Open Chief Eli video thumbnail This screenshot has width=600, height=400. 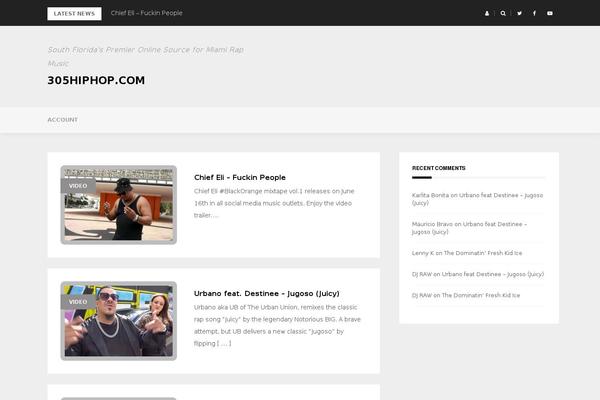pyautogui.click(x=119, y=205)
